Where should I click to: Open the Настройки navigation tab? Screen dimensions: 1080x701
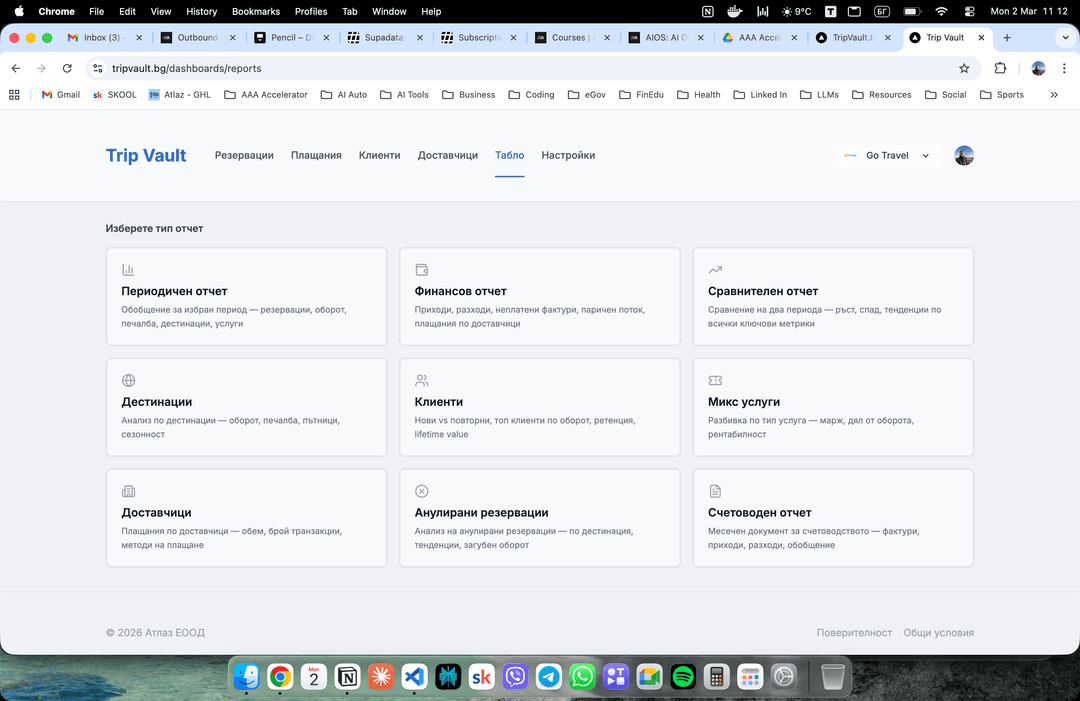pos(568,156)
